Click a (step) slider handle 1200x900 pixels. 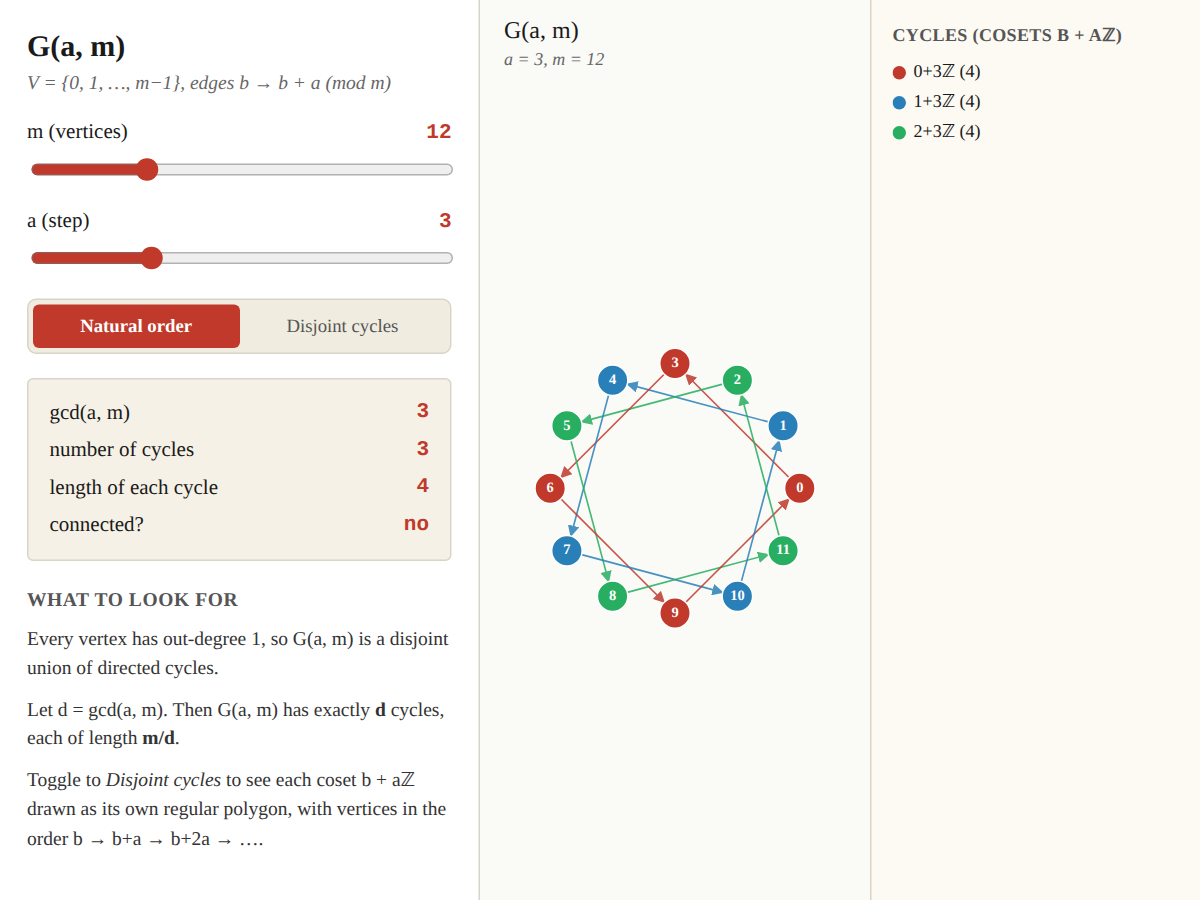(151, 258)
